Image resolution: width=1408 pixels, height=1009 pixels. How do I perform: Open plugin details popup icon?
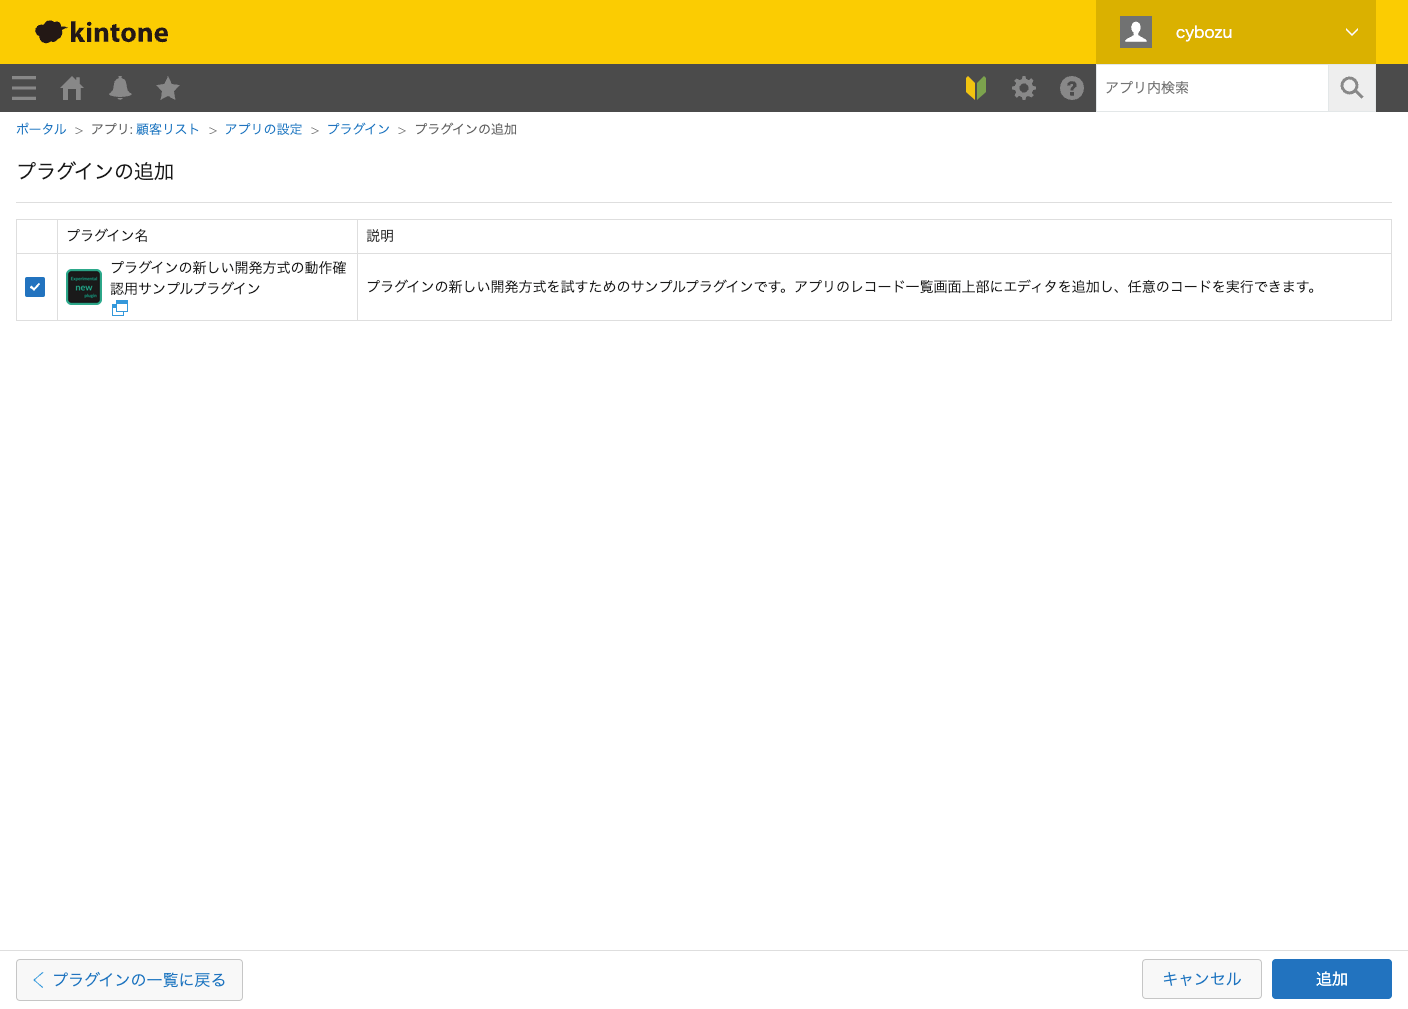pos(120,308)
